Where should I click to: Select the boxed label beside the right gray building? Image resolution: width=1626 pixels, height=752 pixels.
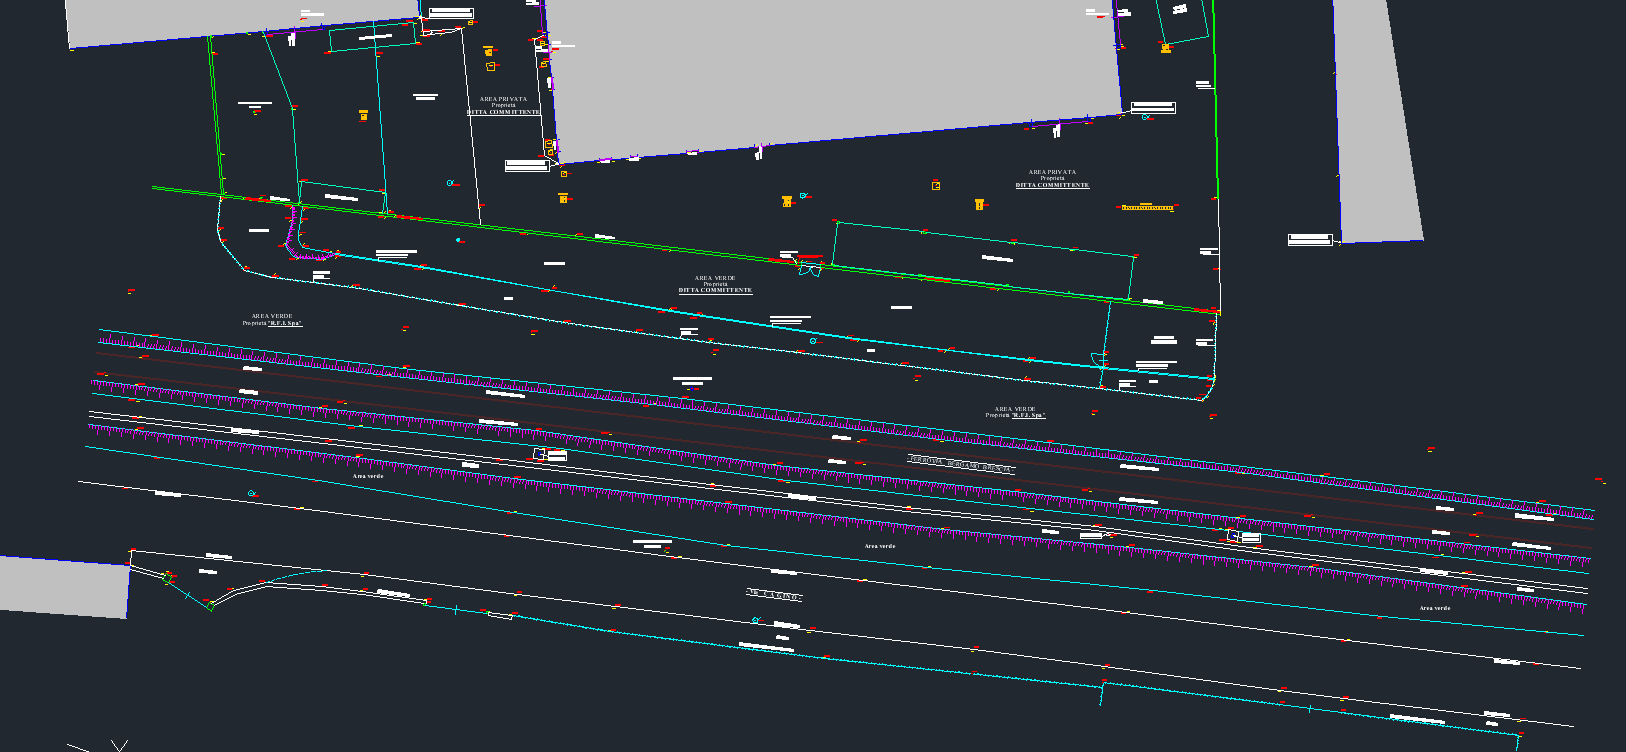point(1310,239)
